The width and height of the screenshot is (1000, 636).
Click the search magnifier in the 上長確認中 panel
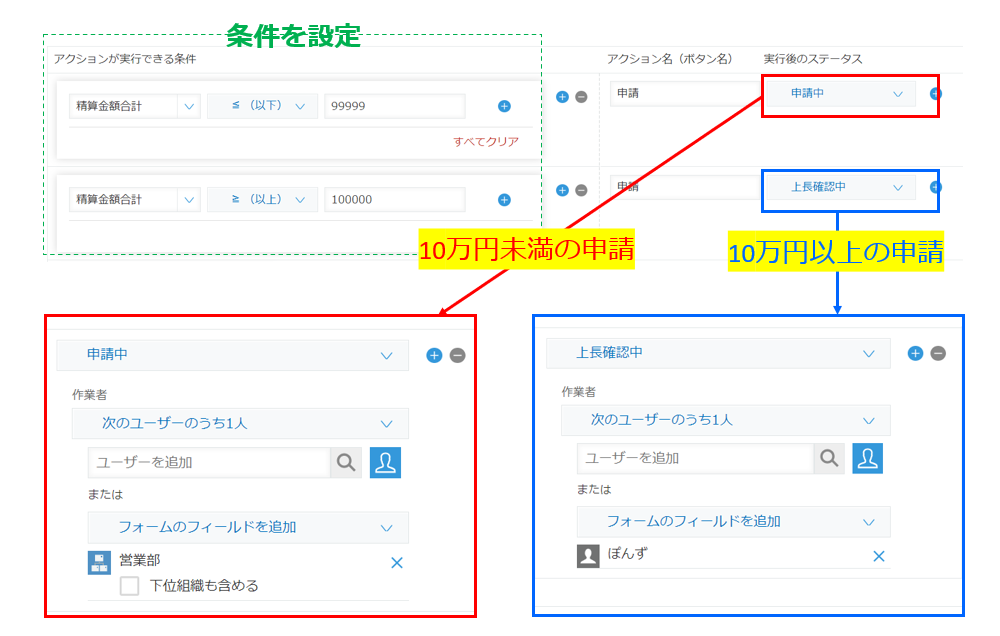(x=828, y=457)
